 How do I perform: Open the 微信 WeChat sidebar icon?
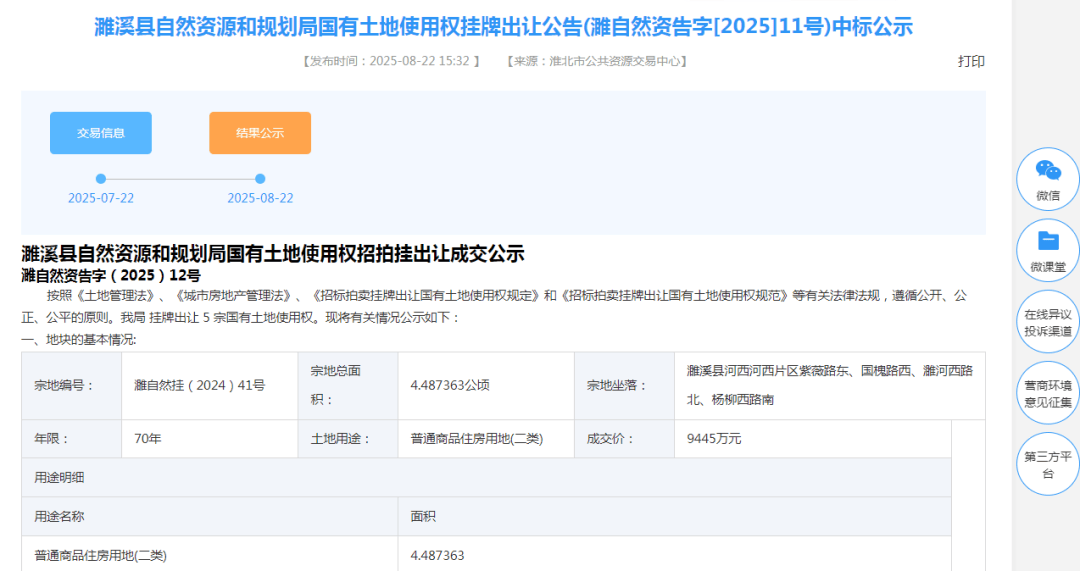[1048, 178]
